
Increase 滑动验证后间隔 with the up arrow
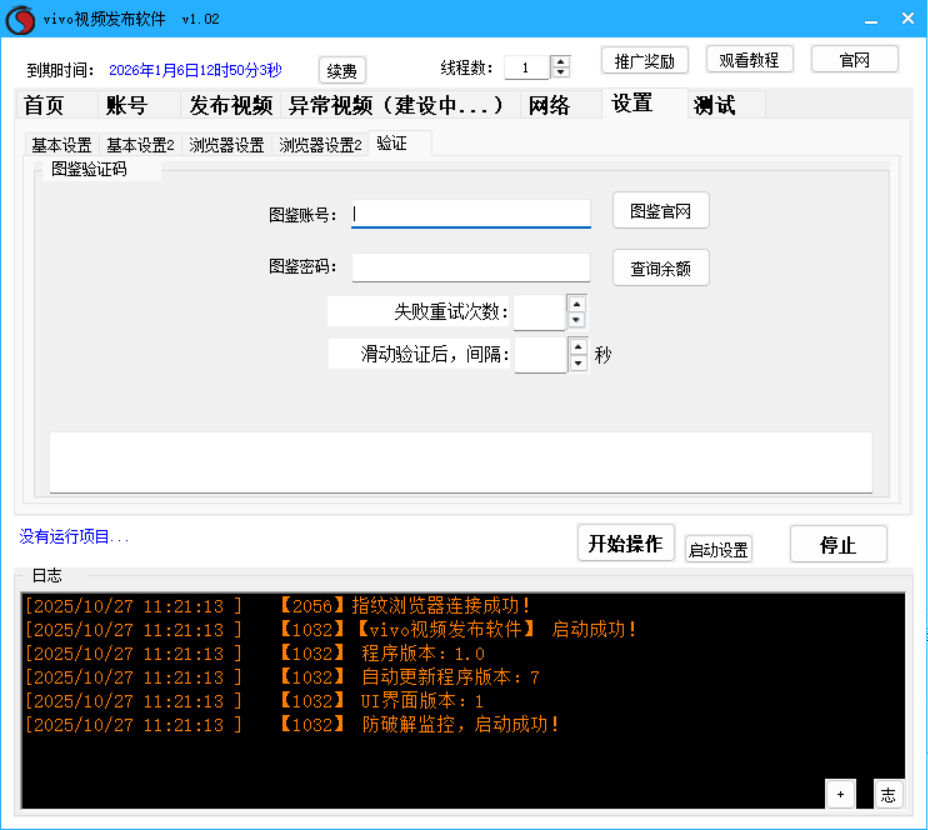[x=578, y=348]
